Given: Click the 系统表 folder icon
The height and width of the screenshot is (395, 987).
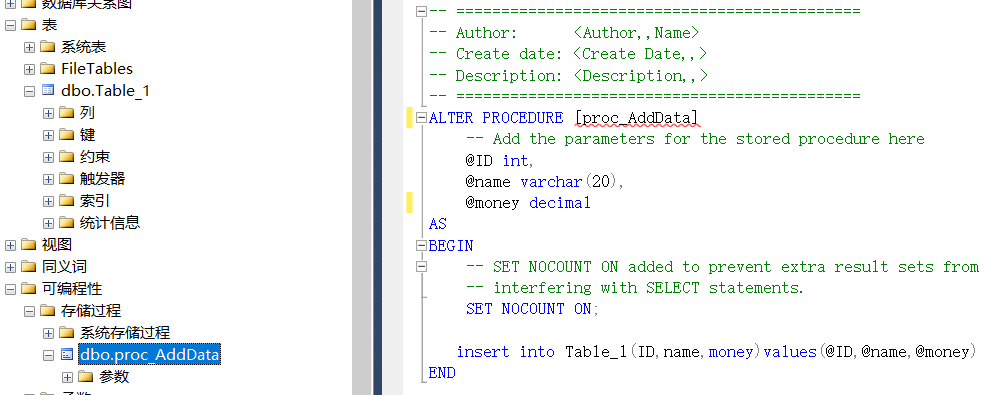Looking at the screenshot, I should coord(47,46).
